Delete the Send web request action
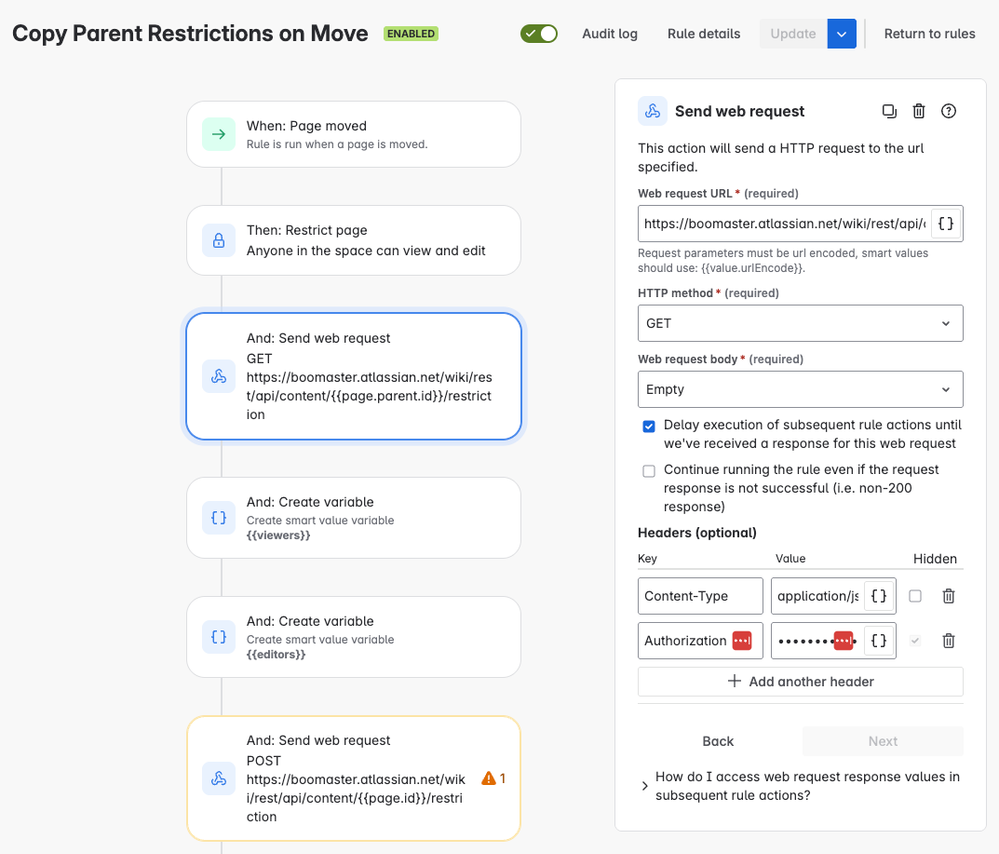Image resolution: width=999 pixels, height=854 pixels. coord(919,112)
